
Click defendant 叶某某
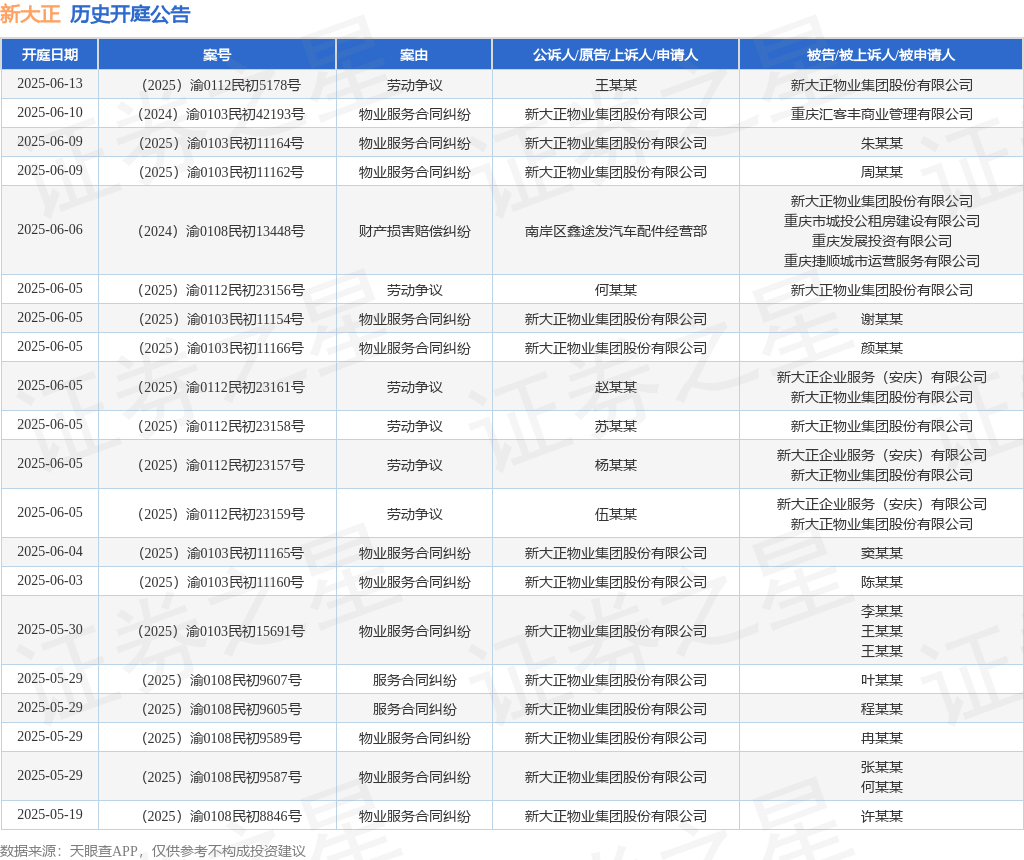[x=881, y=680]
